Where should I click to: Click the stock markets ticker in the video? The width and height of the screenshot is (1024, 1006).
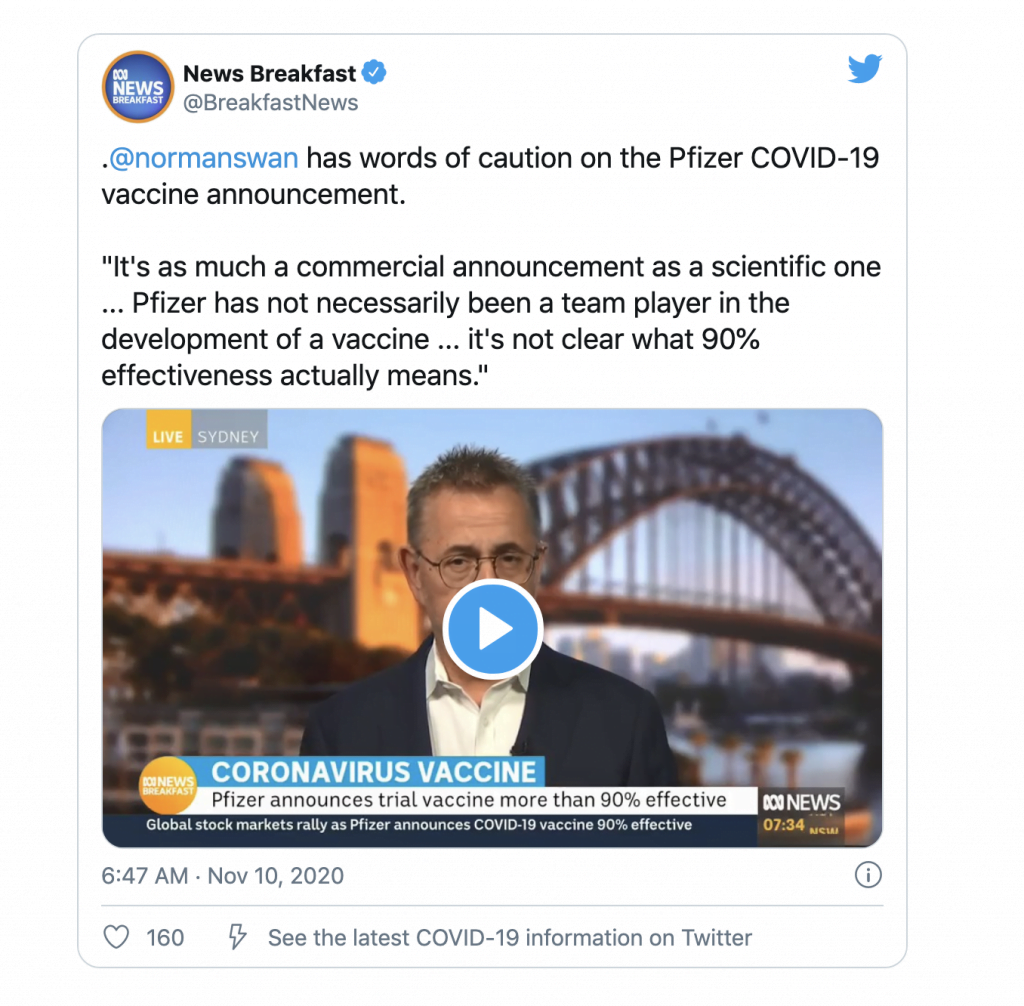pos(419,824)
